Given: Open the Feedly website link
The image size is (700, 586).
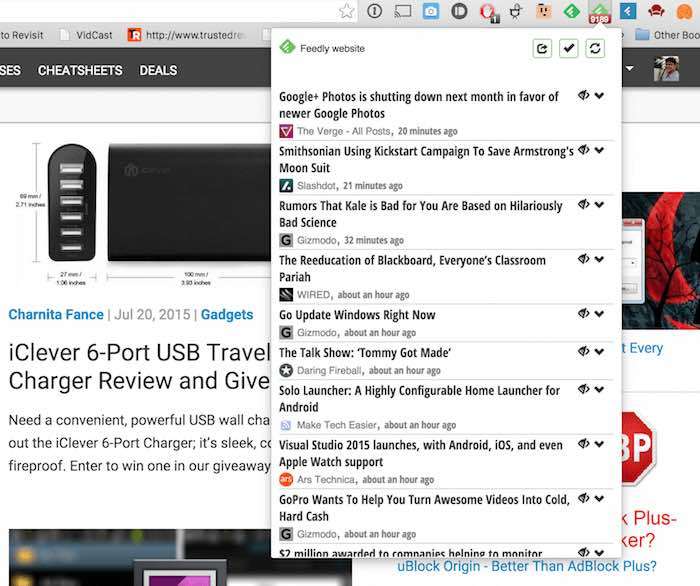Looking at the screenshot, I should pyautogui.click(x=332, y=48).
